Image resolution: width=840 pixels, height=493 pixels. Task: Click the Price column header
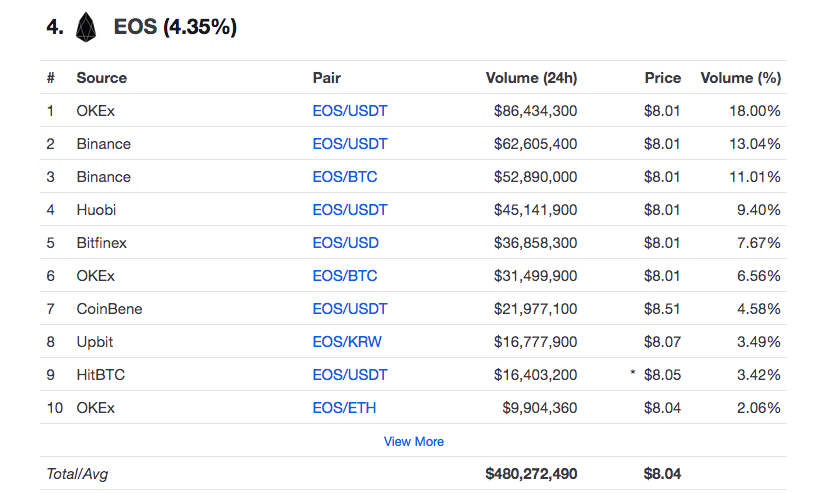pyautogui.click(x=663, y=78)
